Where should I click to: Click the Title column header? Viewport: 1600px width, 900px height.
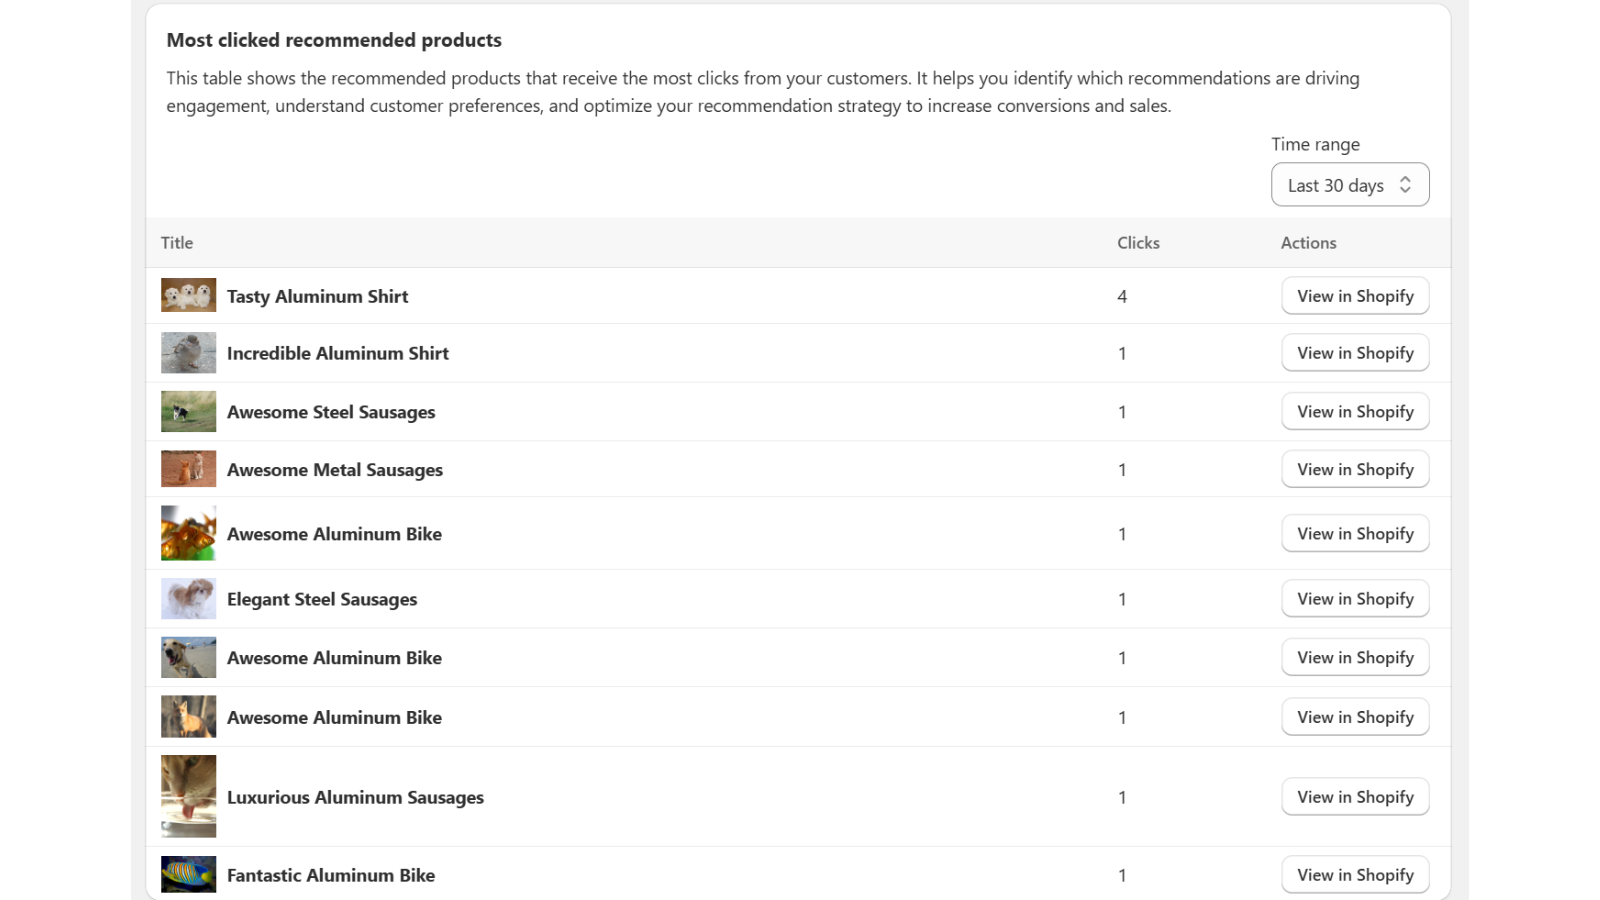point(176,242)
